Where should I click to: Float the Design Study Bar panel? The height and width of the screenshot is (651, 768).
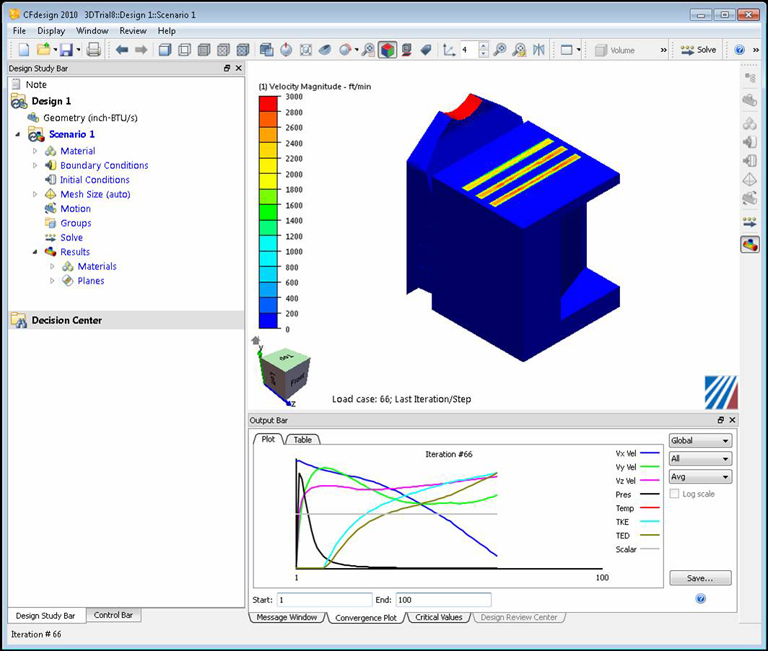tap(227, 68)
